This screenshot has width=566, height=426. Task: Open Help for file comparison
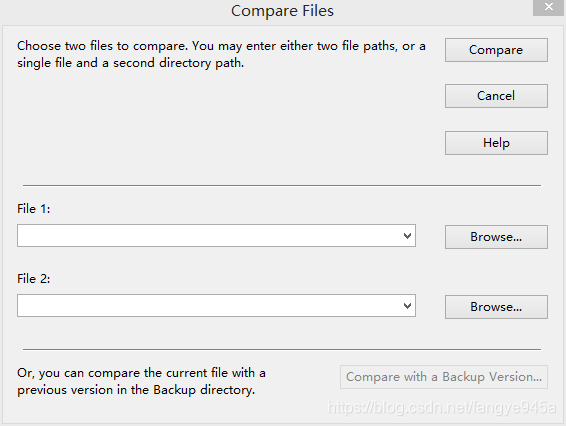496,143
